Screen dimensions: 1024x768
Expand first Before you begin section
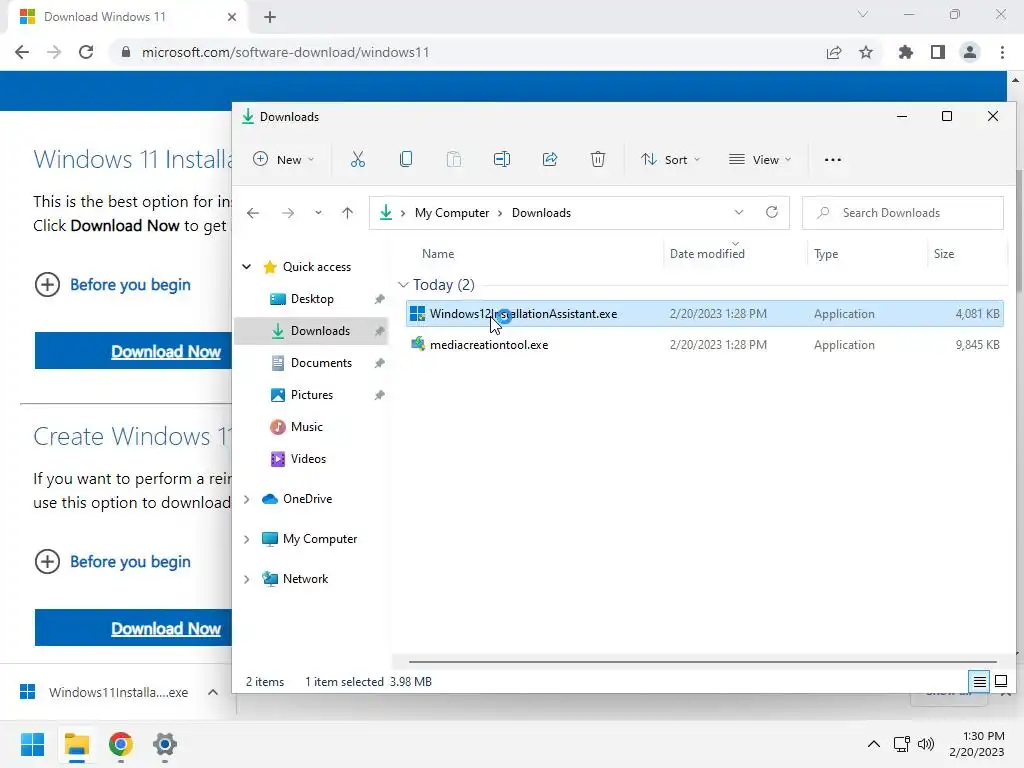point(112,285)
